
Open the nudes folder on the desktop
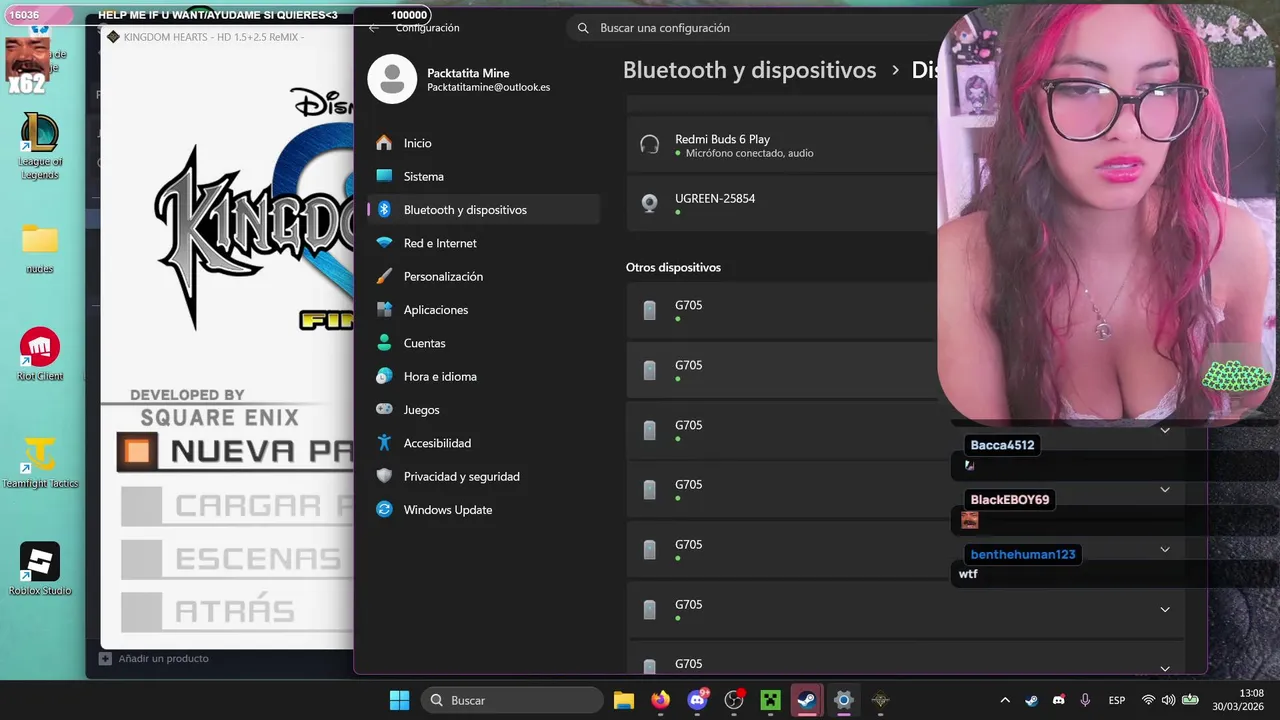(40, 248)
